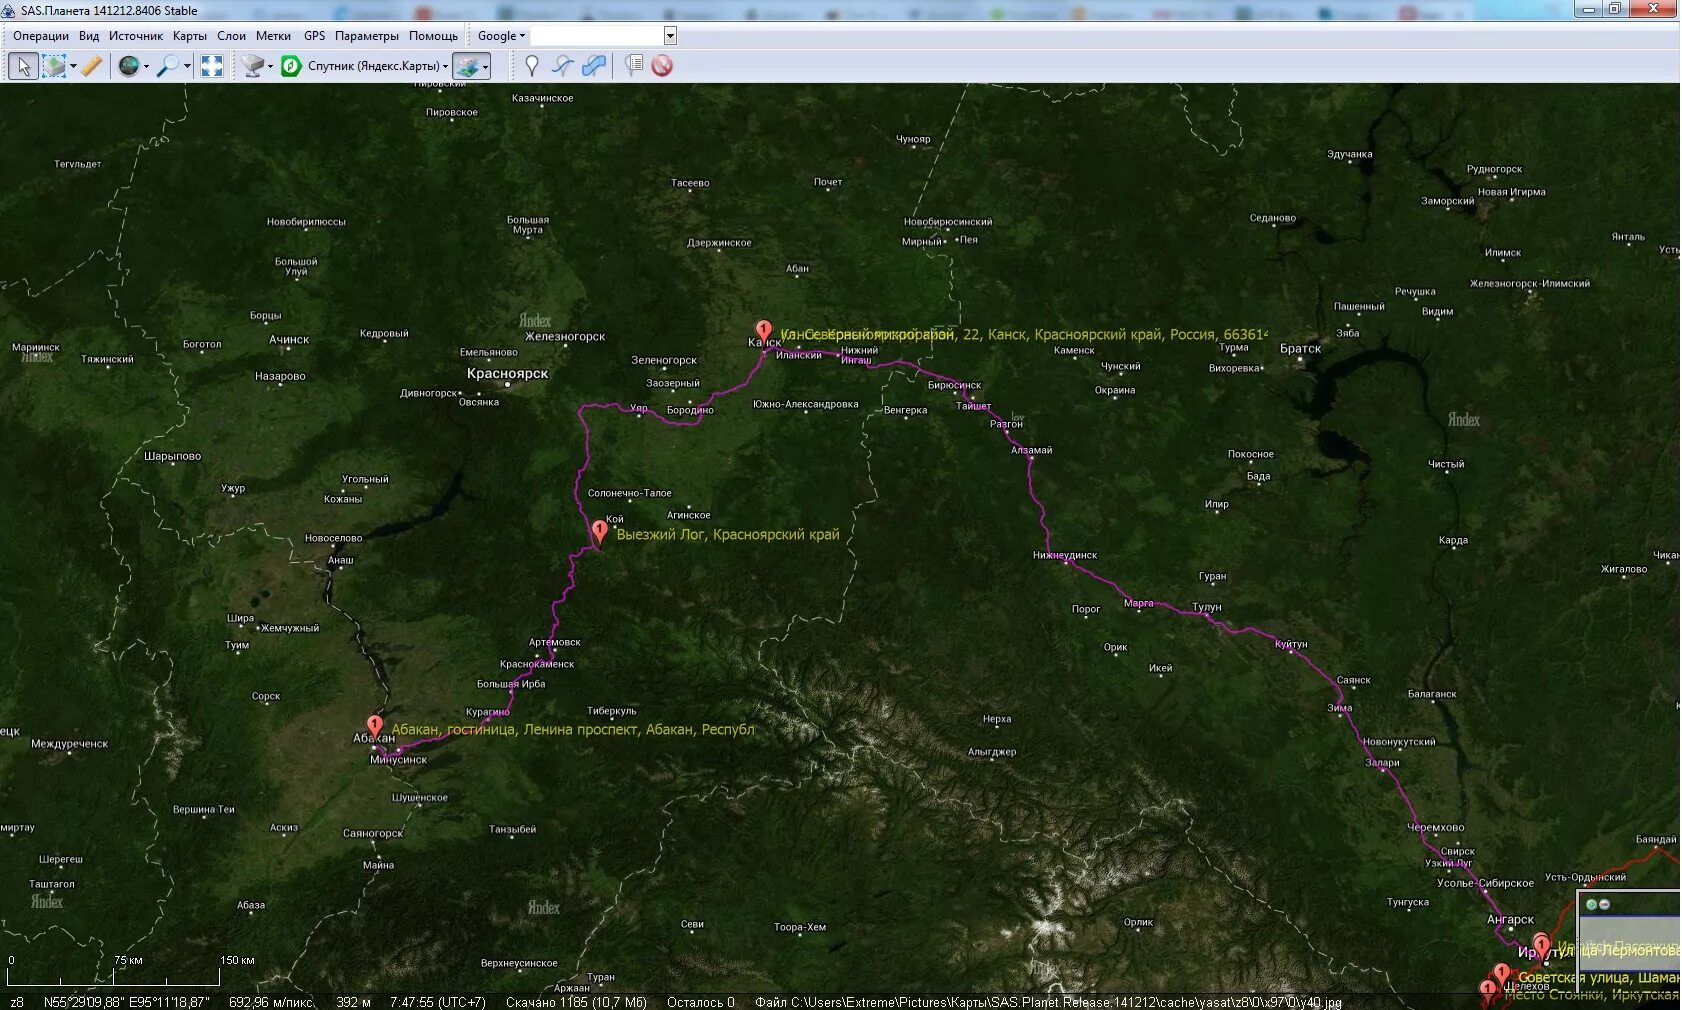The image size is (1682, 1010).
Task: Click the Скачано 1185 (10,7 Мб) status entry
Action: 576,1002
